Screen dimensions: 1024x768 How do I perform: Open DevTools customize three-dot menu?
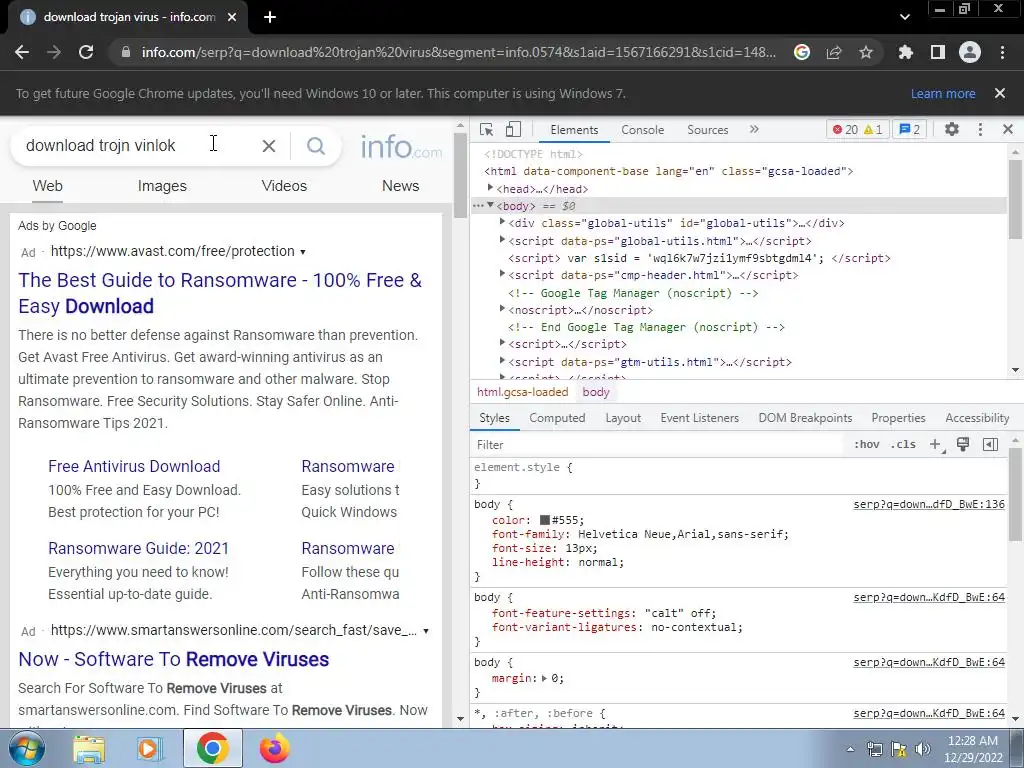[980, 129]
